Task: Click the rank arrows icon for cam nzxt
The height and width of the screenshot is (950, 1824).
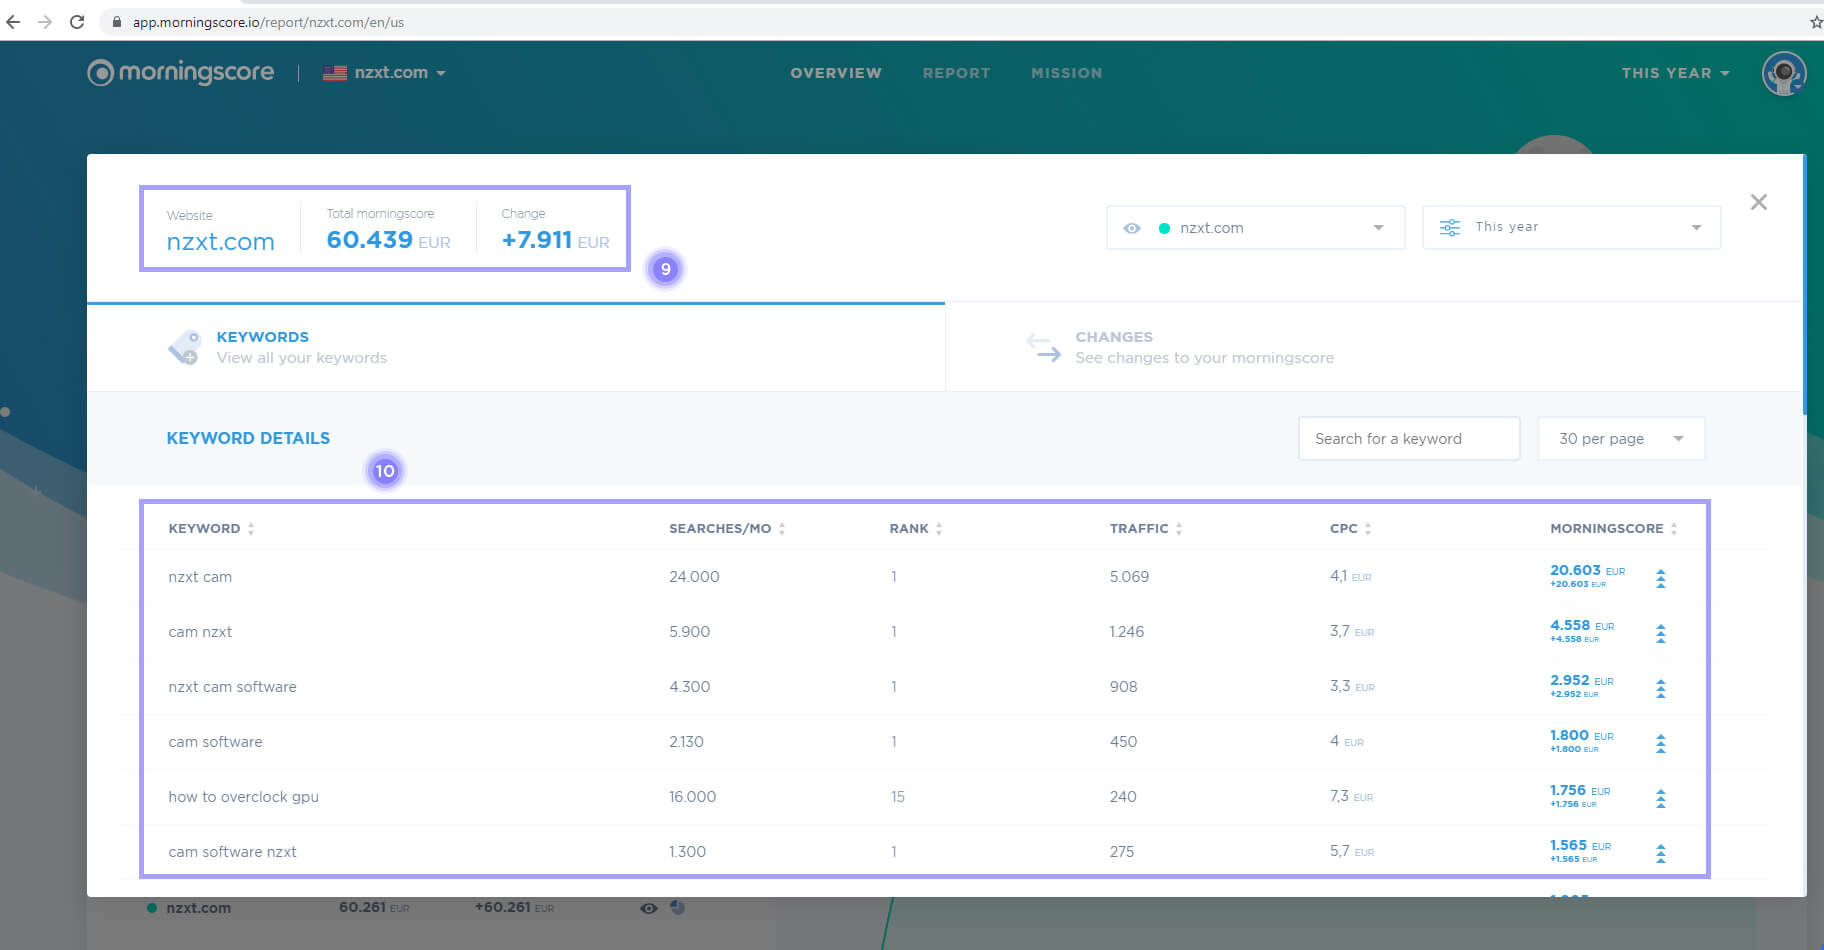Action: pyautogui.click(x=1661, y=633)
